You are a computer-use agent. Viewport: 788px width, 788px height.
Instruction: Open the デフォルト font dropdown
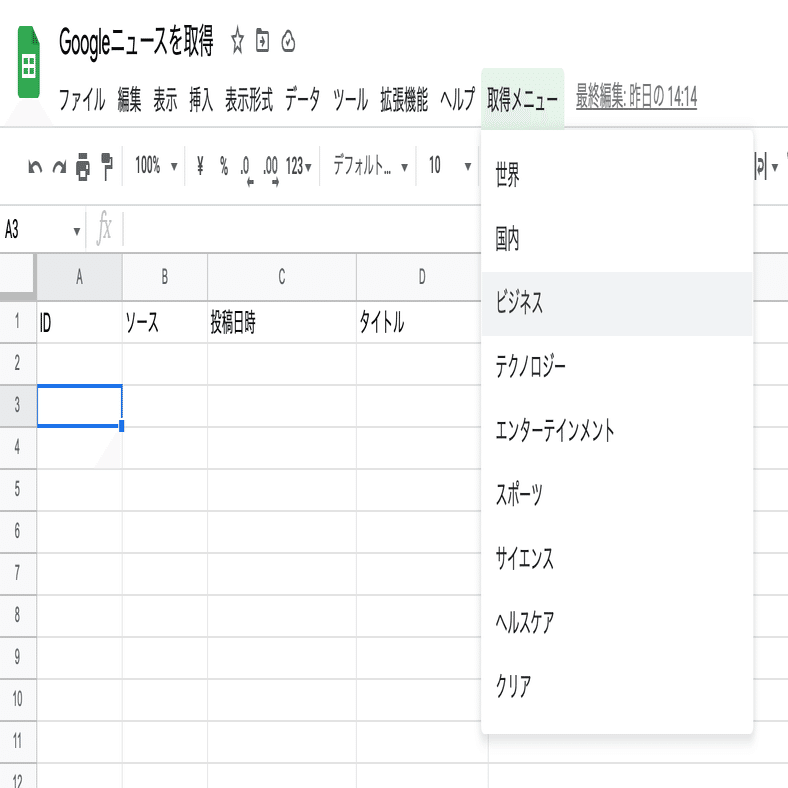370,165
